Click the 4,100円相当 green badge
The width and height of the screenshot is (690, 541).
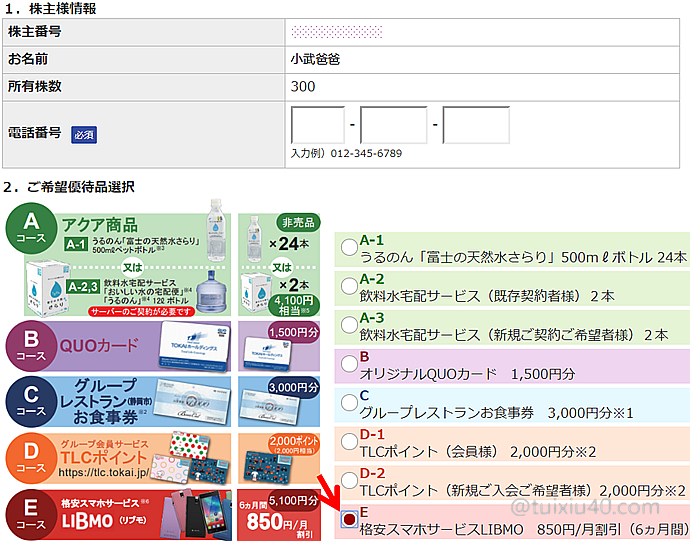294,305
